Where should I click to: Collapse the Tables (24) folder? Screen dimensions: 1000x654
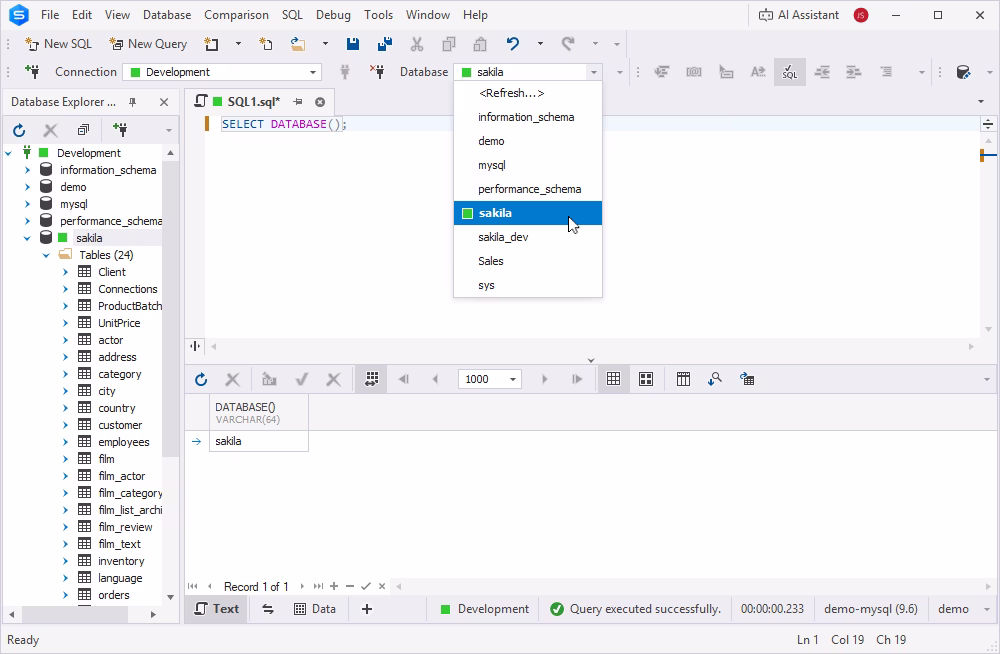(x=46, y=255)
